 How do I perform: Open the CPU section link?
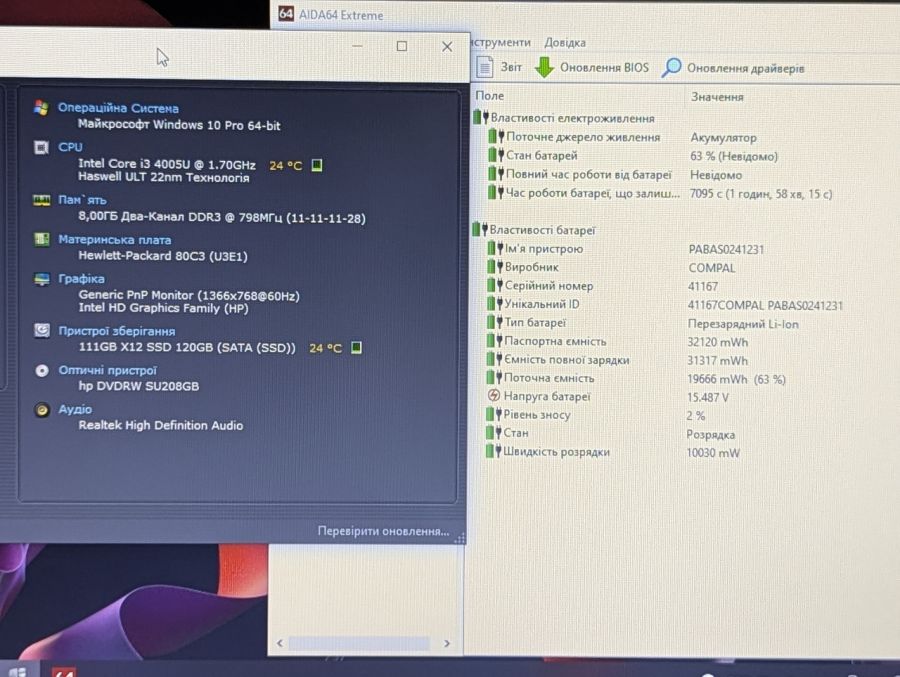click(70, 147)
